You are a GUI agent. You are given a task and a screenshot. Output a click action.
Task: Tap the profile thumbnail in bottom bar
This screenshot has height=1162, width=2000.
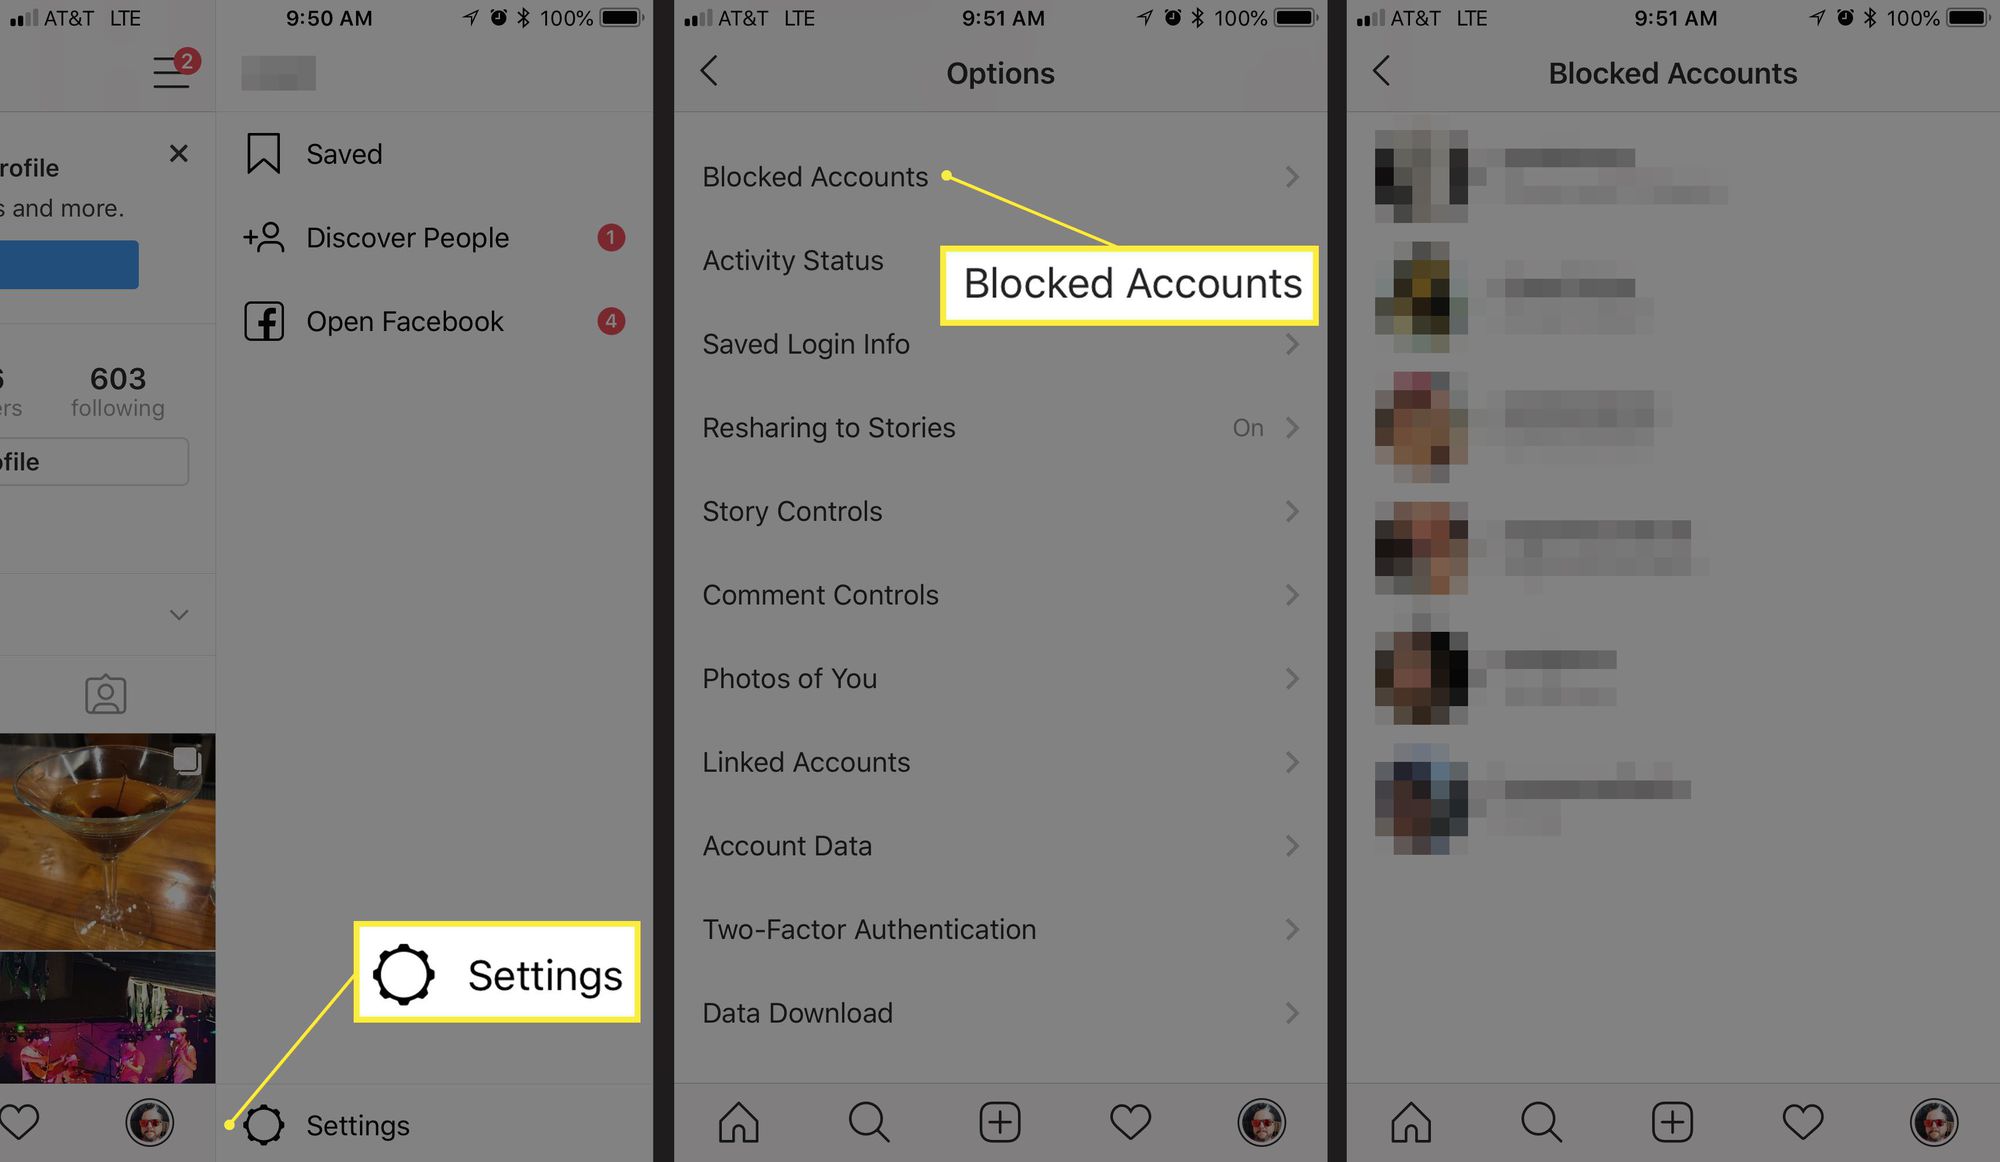tap(149, 1123)
